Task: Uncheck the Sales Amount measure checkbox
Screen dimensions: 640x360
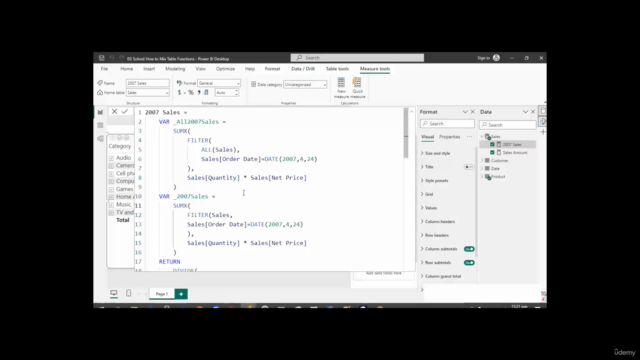Action: coord(492,153)
